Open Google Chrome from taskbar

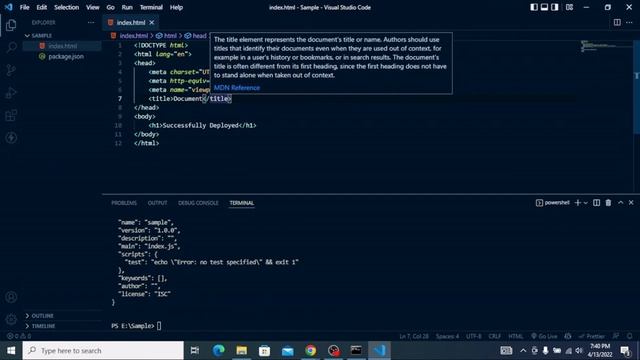pos(311,351)
